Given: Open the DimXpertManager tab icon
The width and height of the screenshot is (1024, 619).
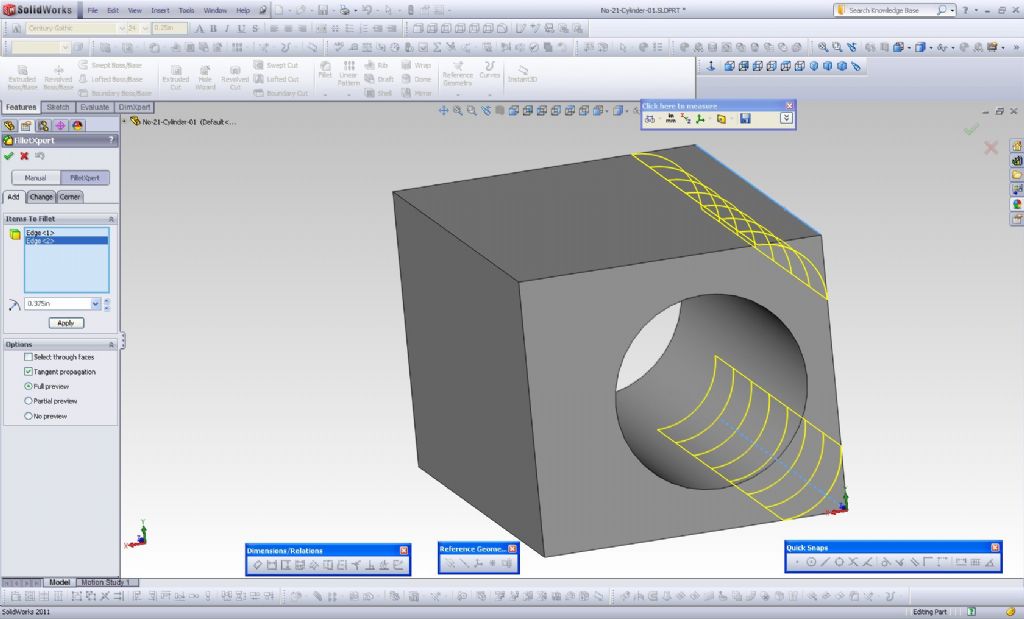Looking at the screenshot, I should point(60,125).
